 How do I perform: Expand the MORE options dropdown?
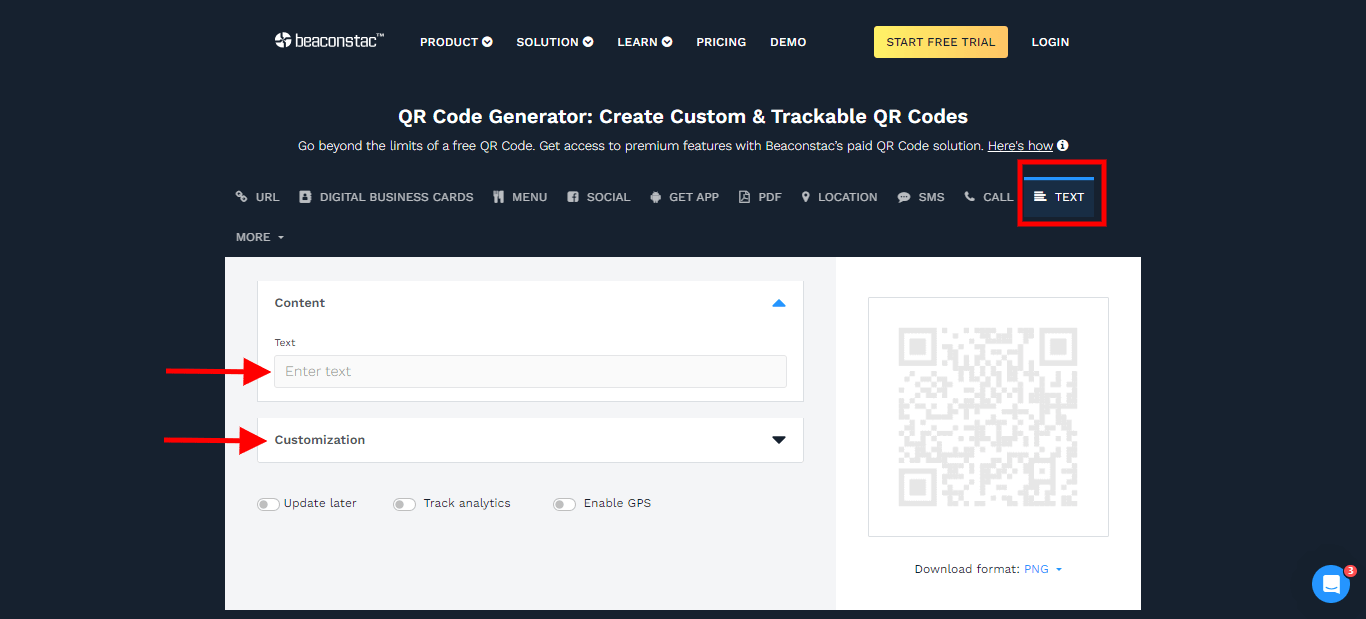258,237
